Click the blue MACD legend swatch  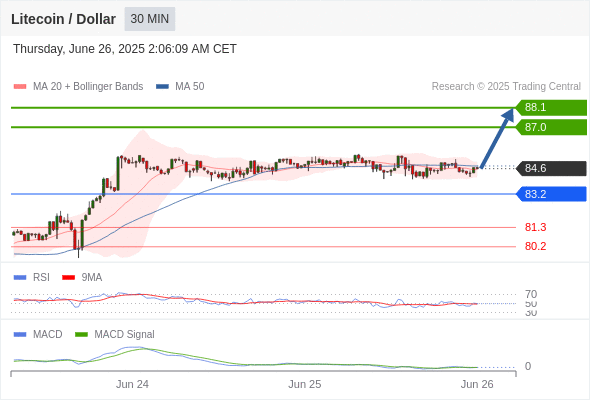[x=20, y=335]
